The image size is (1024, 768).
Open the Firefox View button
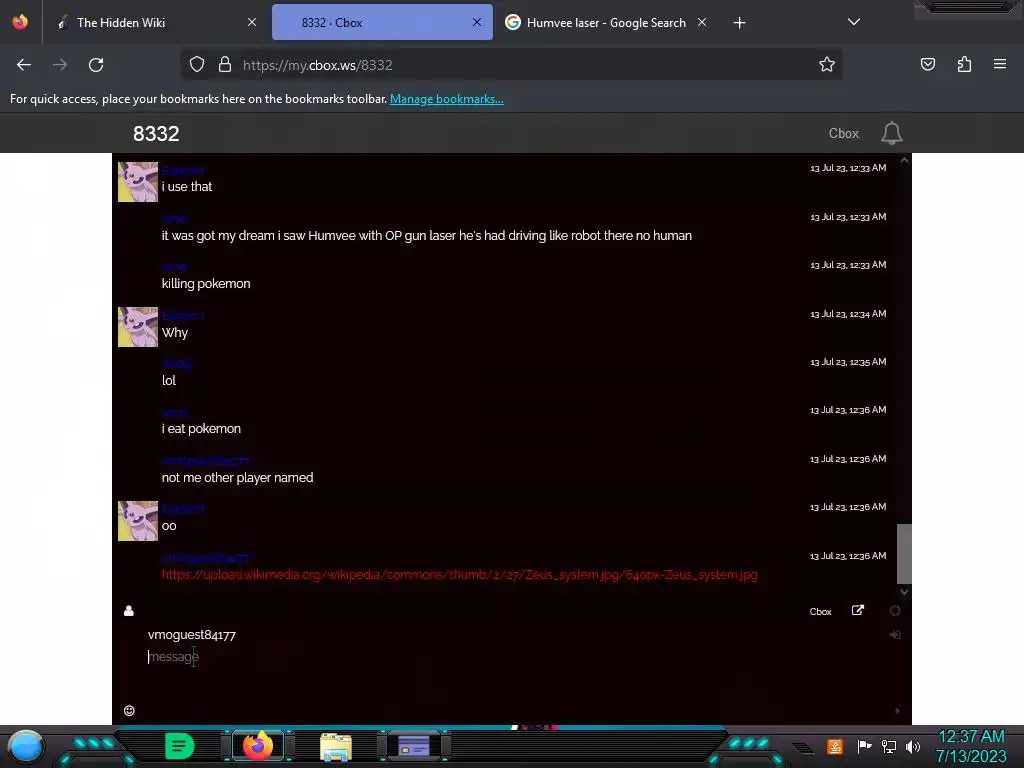[20, 22]
